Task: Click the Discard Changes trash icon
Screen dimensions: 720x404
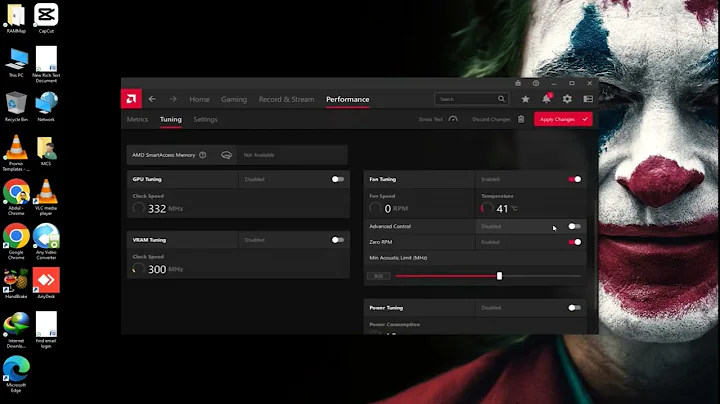Action: (x=521, y=119)
